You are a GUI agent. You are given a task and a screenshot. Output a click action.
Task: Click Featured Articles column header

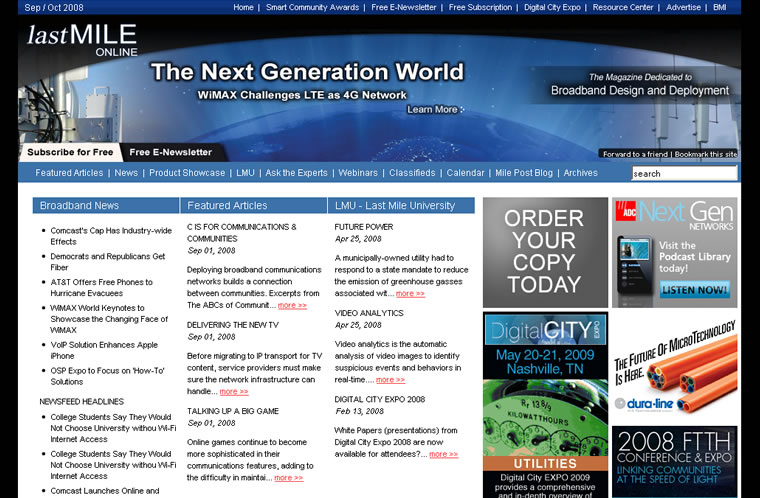[x=253, y=206]
